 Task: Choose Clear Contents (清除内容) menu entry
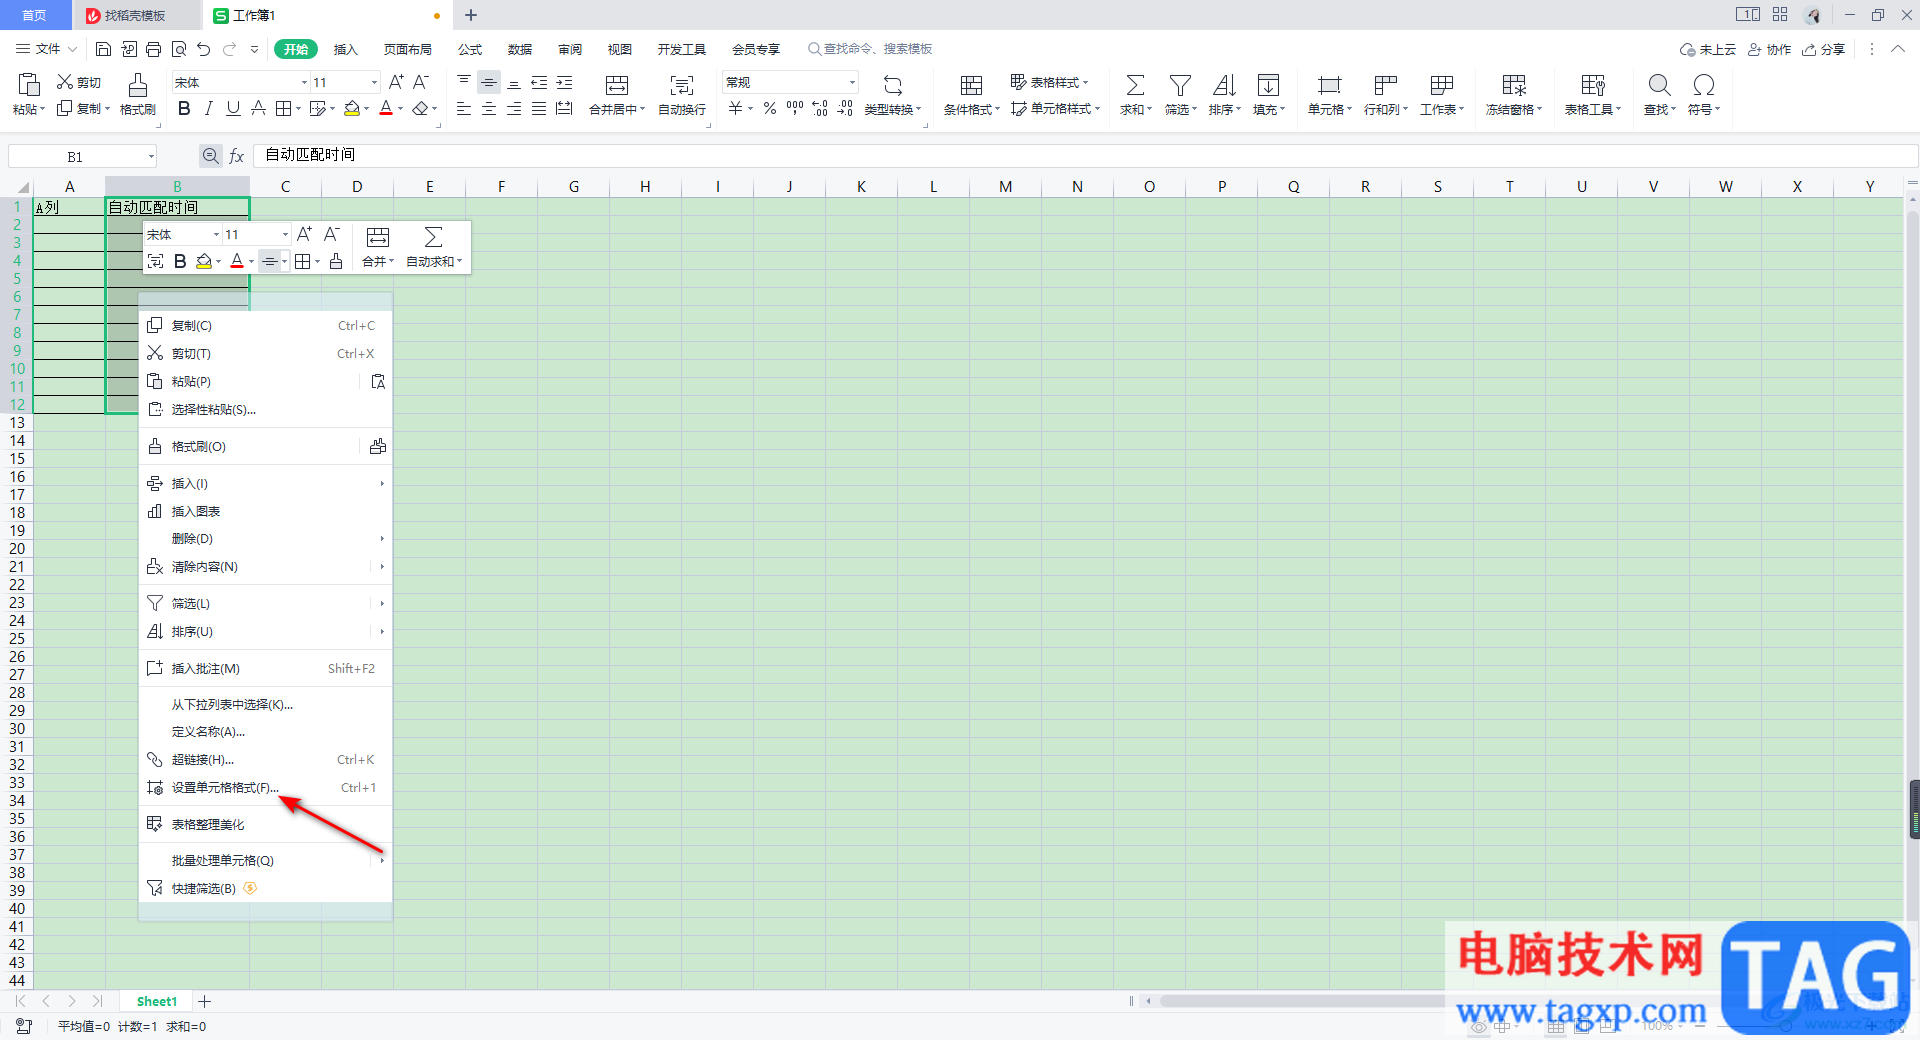coord(265,567)
